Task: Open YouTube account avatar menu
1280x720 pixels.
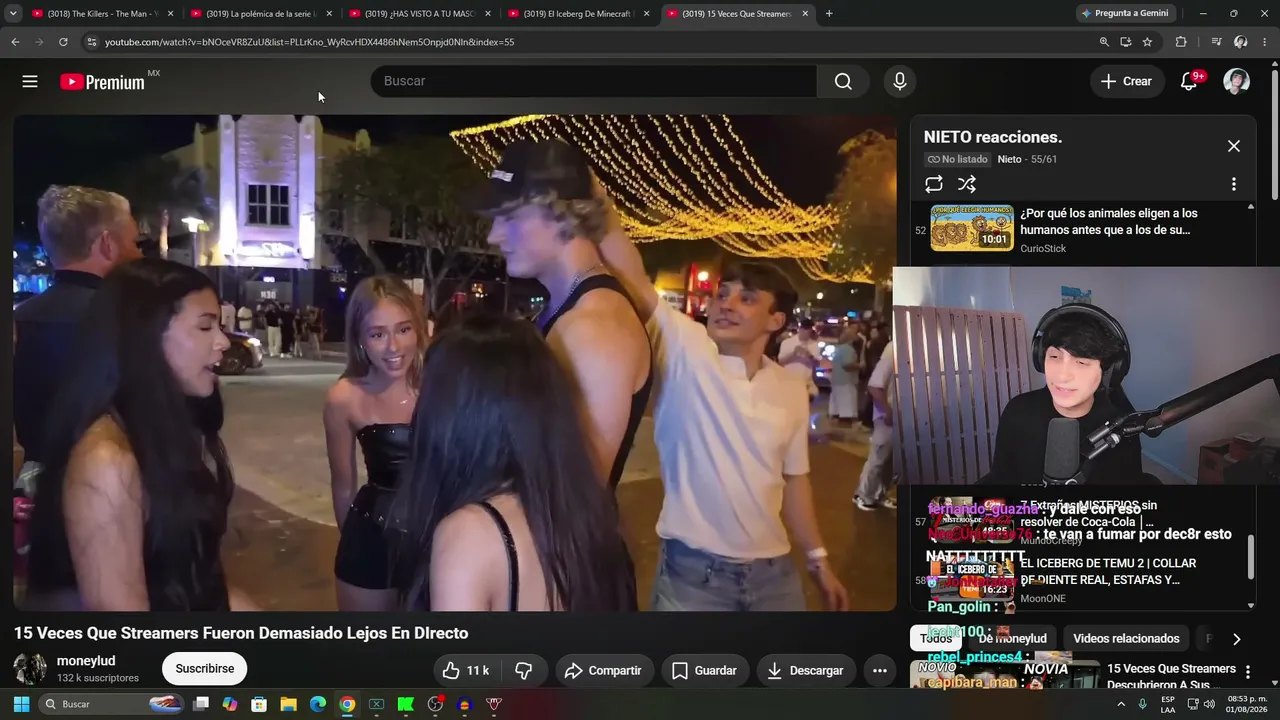Action: tap(1236, 81)
